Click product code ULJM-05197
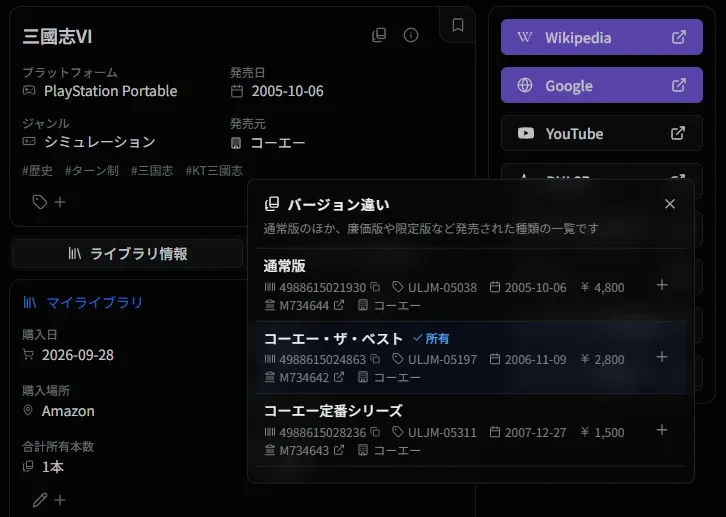 (x=442, y=360)
